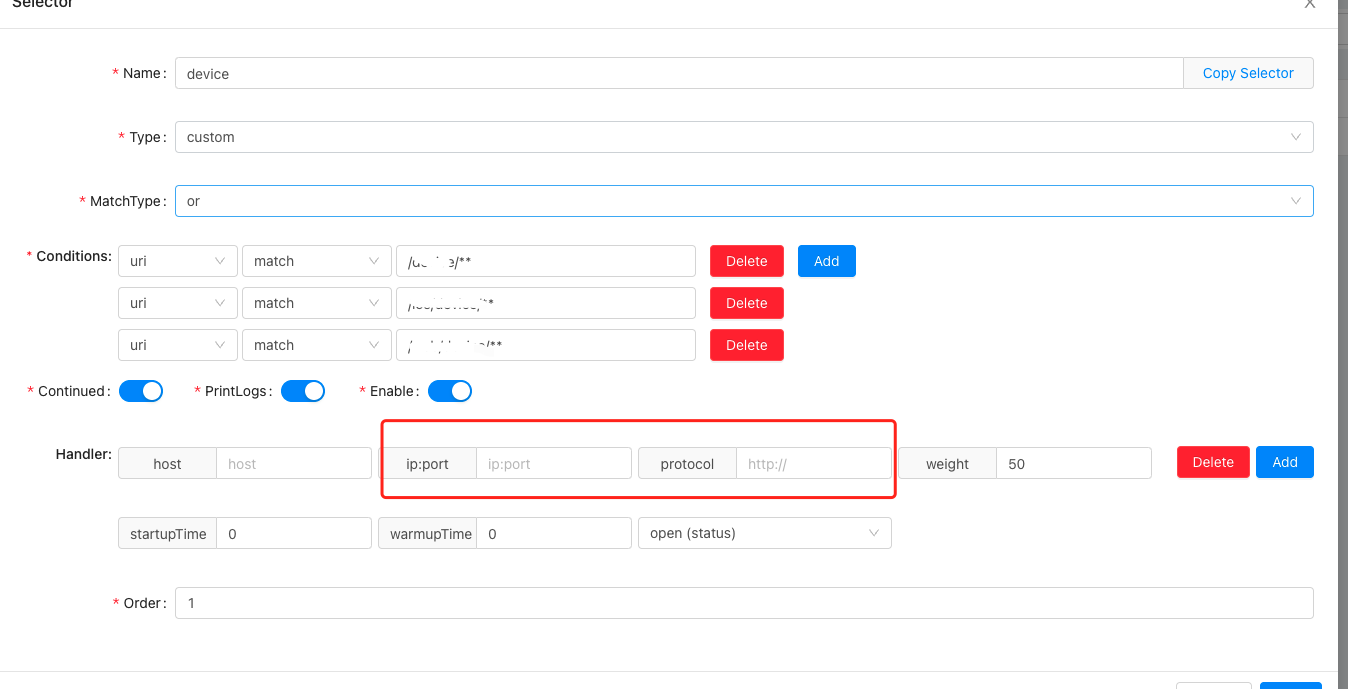The height and width of the screenshot is (689, 1348).
Task: Click the third condition's value field
Action: [546, 345]
